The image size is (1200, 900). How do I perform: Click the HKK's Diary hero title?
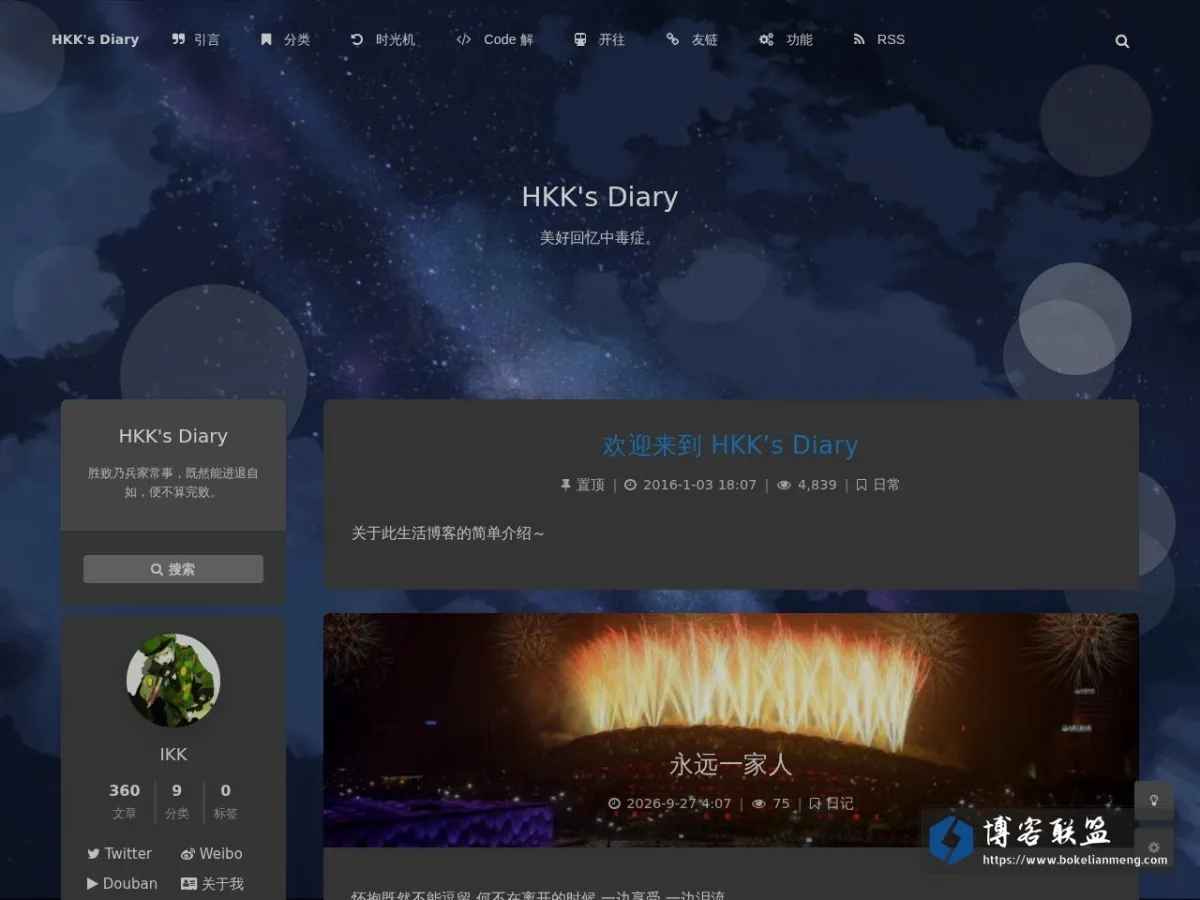click(x=600, y=197)
